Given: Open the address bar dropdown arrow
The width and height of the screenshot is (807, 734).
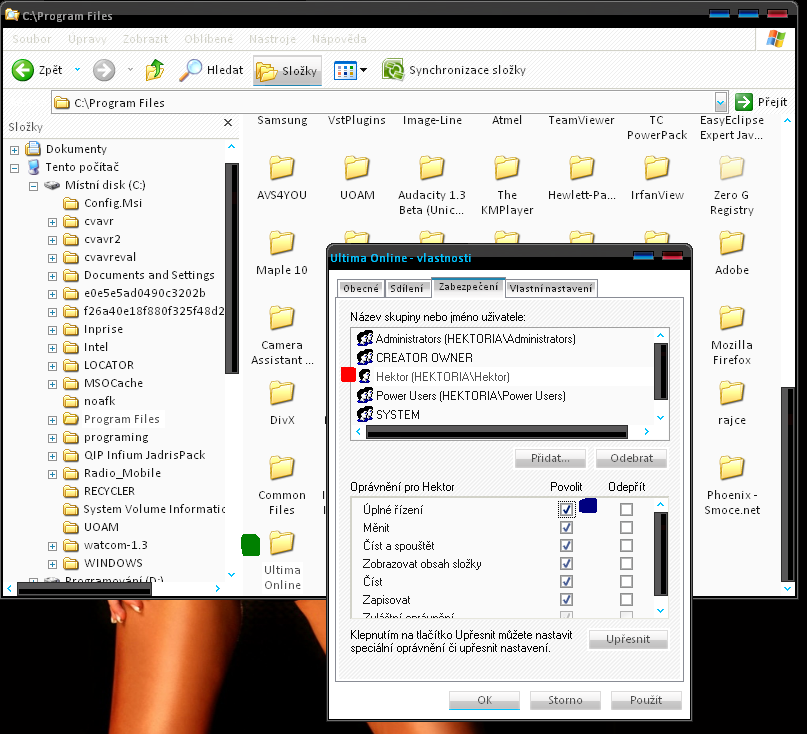Looking at the screenshot, I should [721, 102].
